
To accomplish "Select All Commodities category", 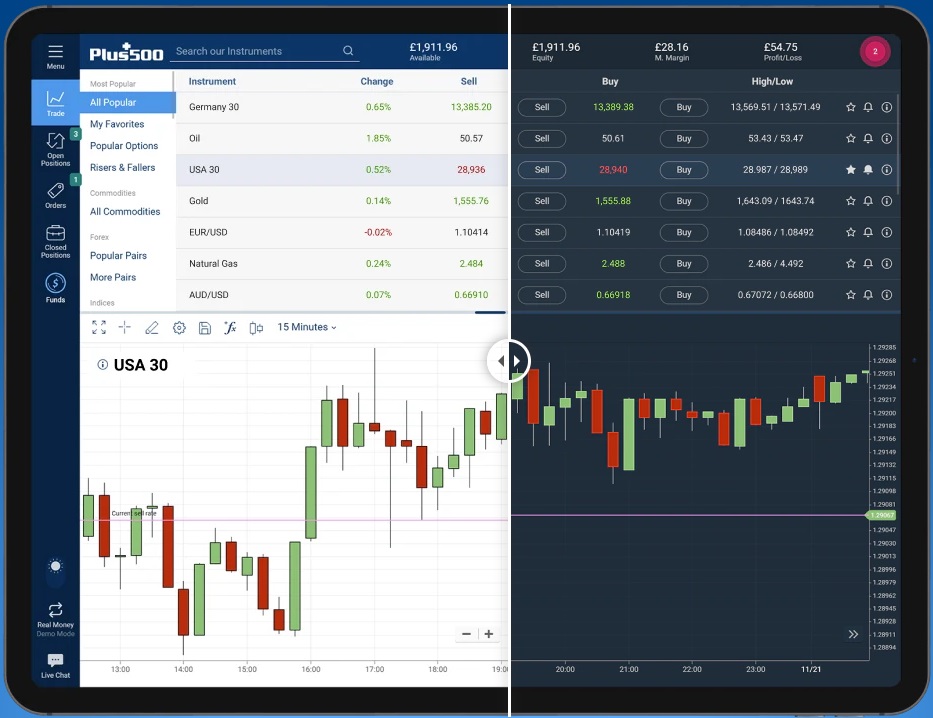I will click(x=125, y=211).
